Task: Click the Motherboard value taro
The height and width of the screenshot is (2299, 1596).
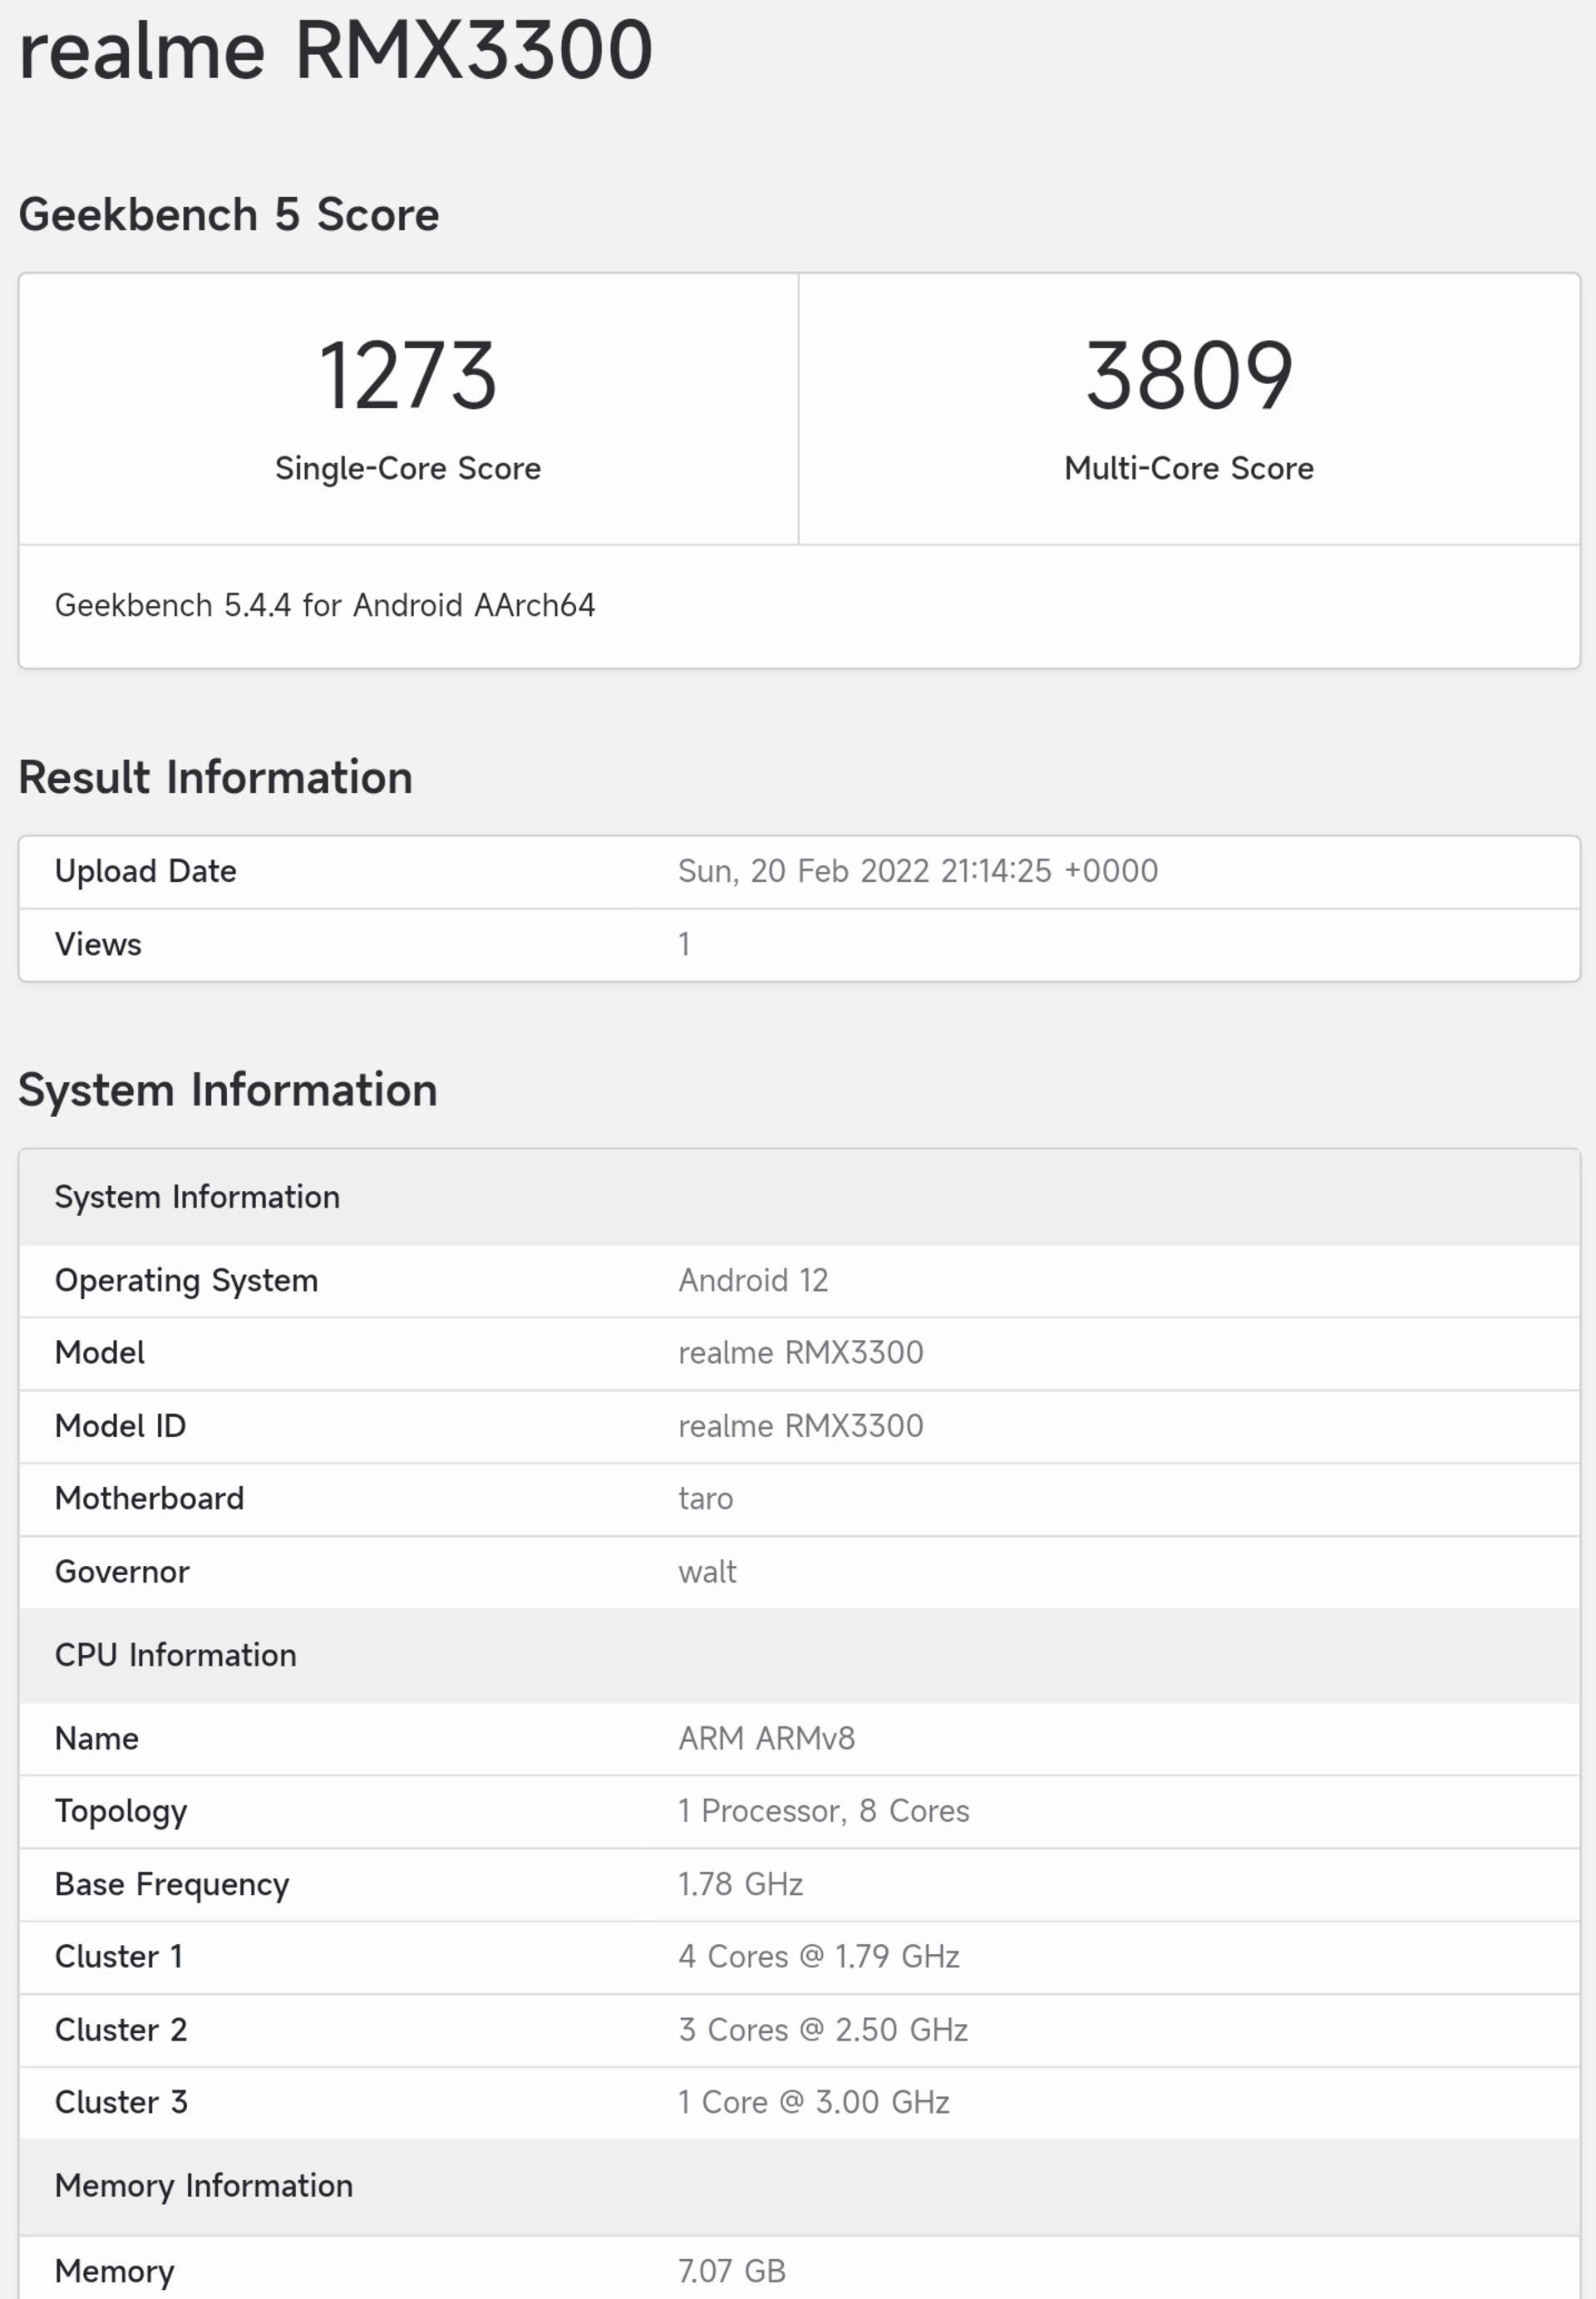Action: click(x=705, y=1498)
